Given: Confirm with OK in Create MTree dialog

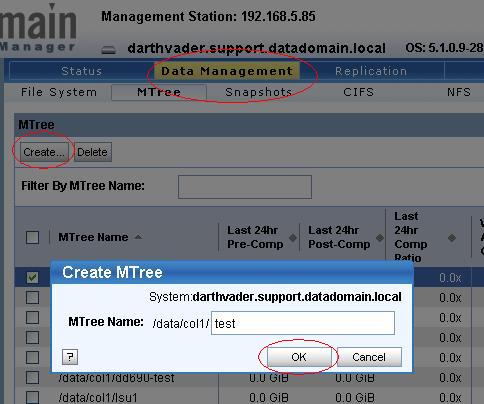Looking at the screenshot, I should pyautogui.click(x=299, y=357).
